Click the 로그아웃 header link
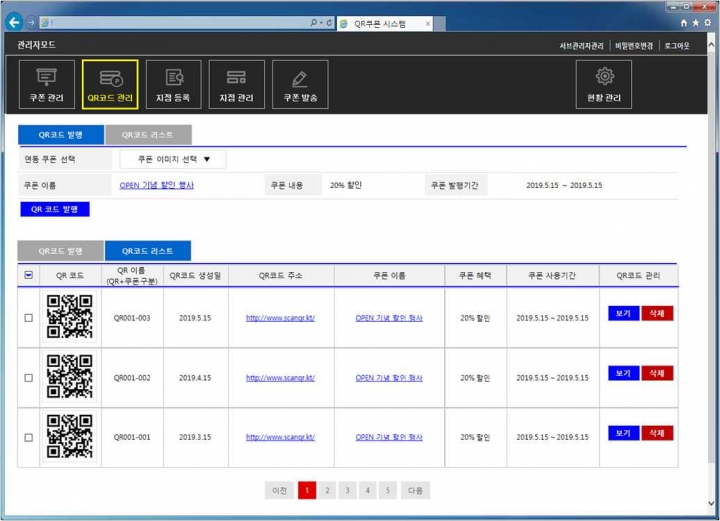The image size is (720, 521). pos(677,45)
